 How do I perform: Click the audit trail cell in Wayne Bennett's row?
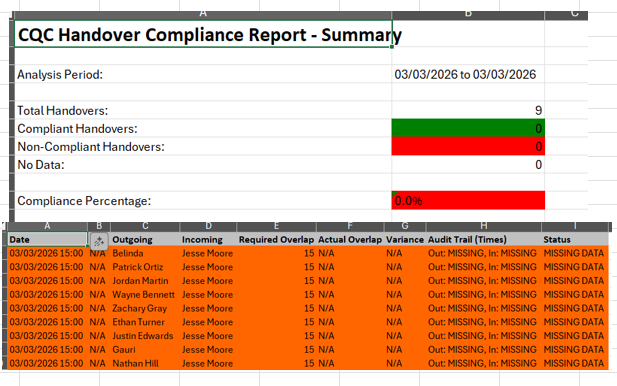coord(484,294)
